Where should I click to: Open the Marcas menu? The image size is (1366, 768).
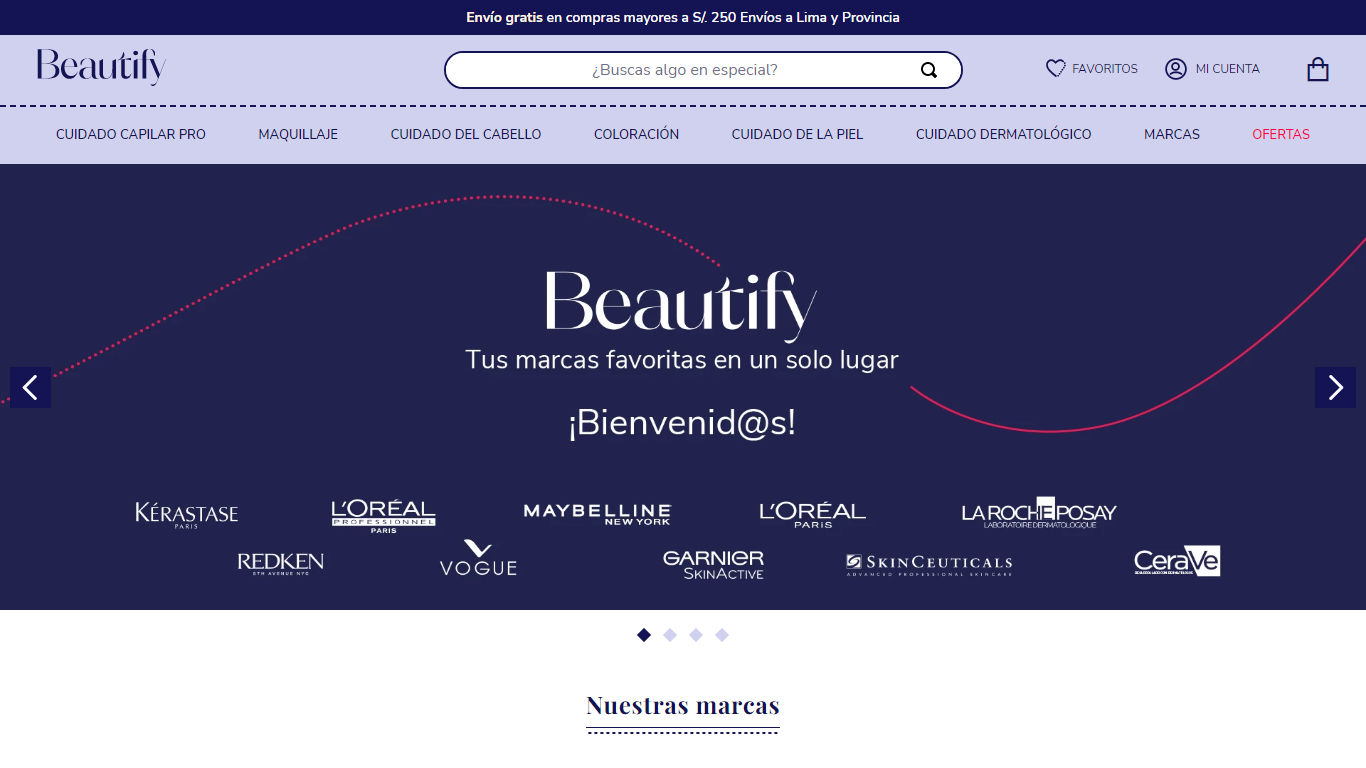pyautogui.click(x=1172, y=134)
